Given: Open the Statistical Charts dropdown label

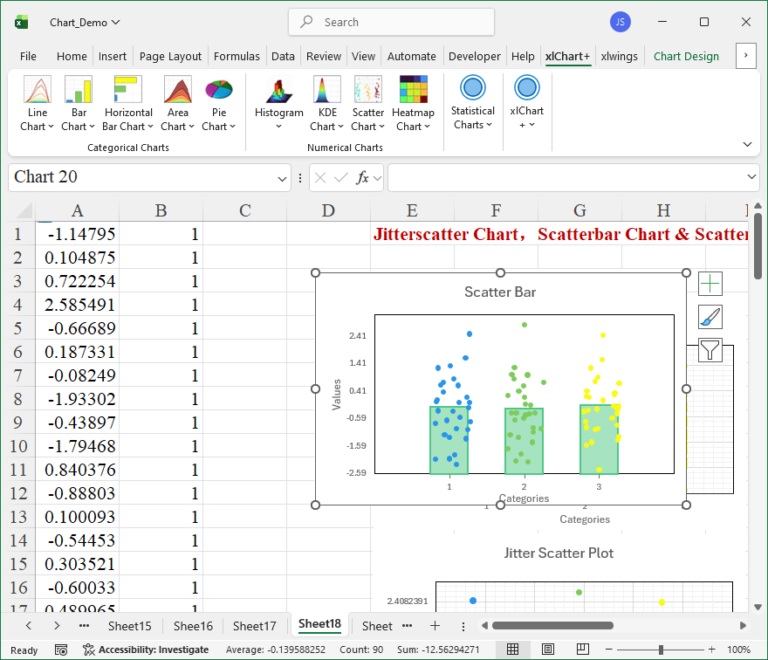Looking at the screenshot, I should 473,118.
